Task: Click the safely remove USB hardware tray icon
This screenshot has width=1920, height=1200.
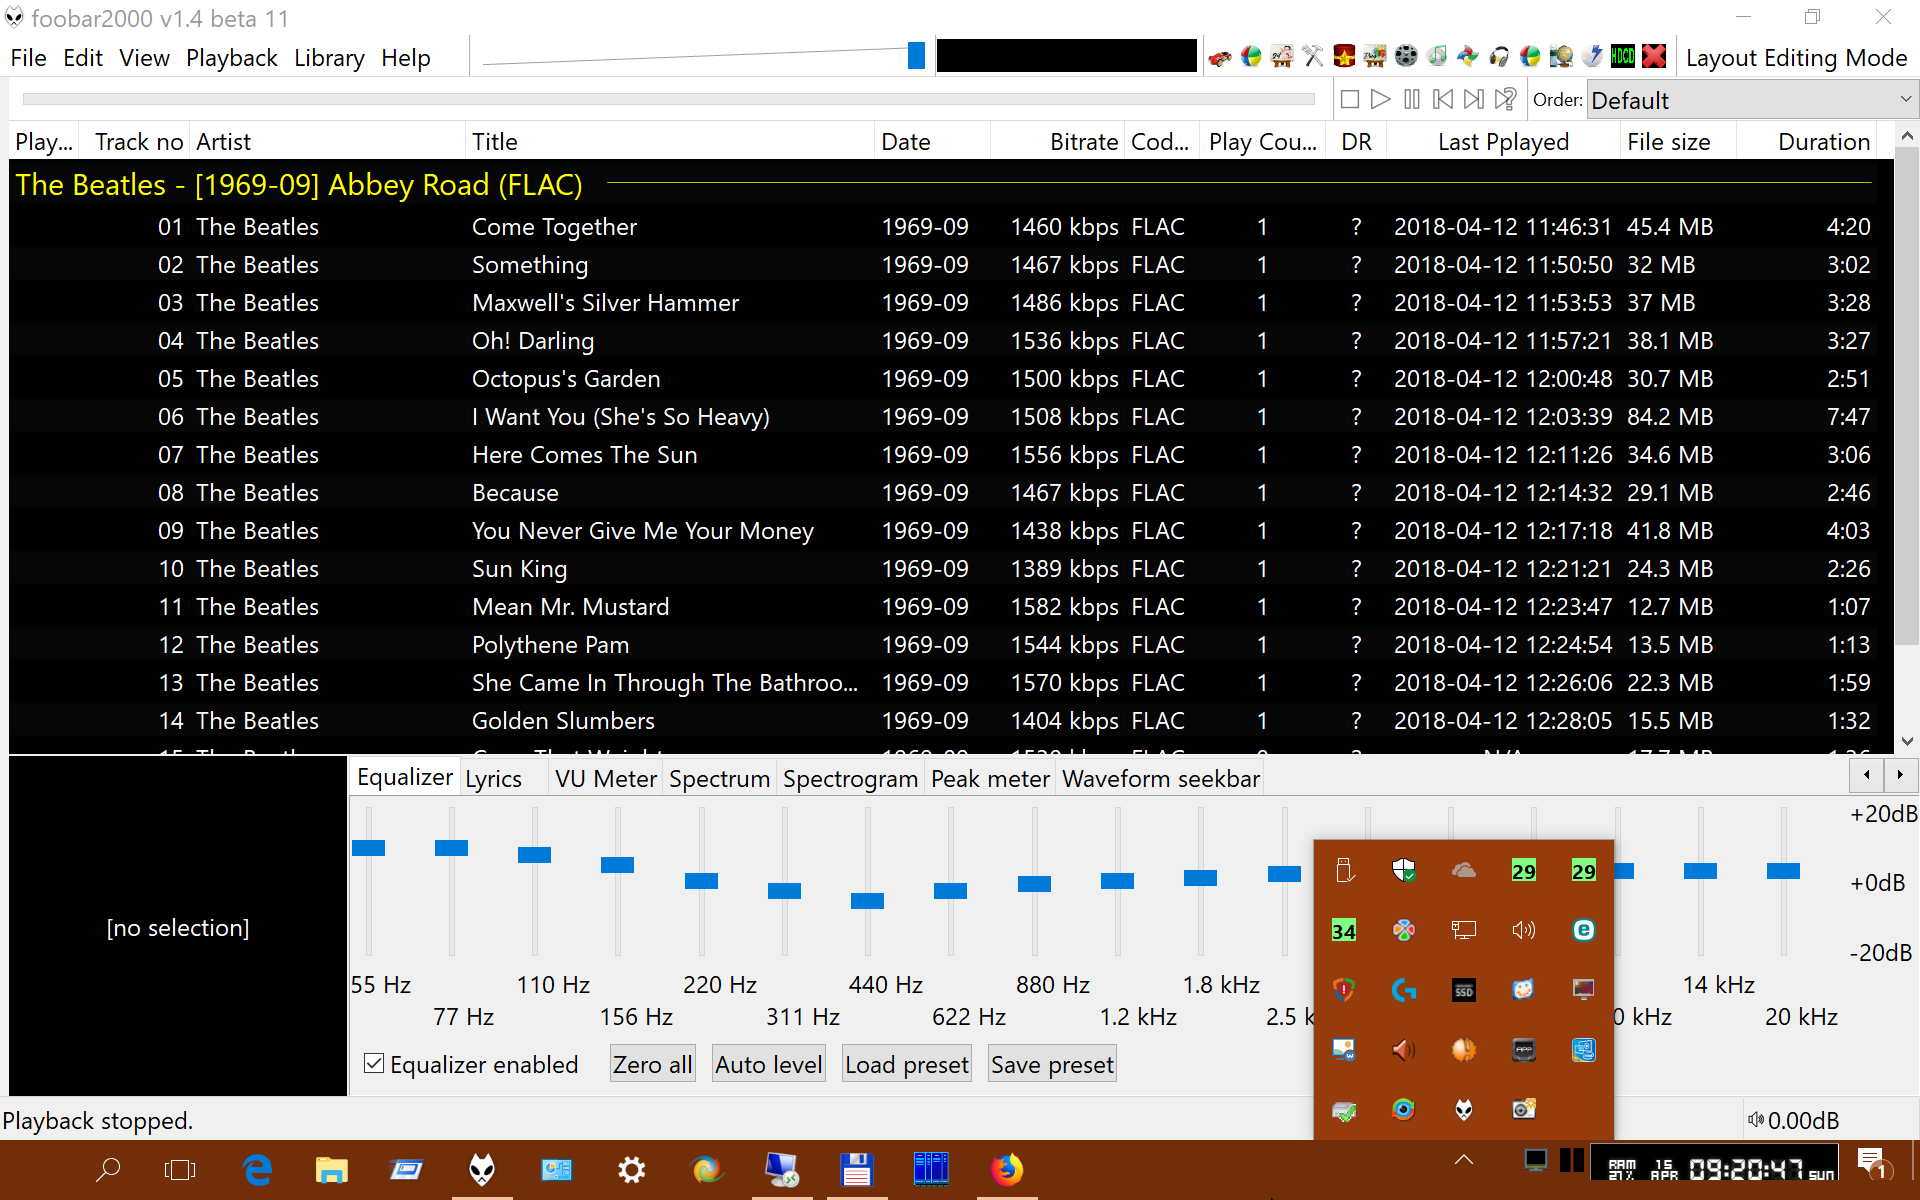Action: [x=1345, y=870]
